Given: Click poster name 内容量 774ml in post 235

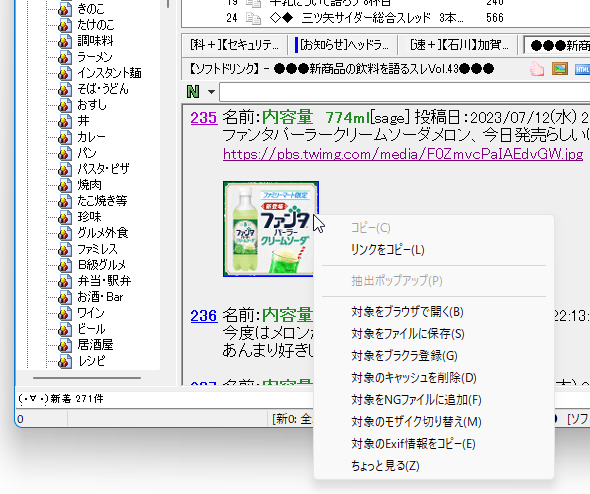Looking at the screenshot, I should coord(316,117).
